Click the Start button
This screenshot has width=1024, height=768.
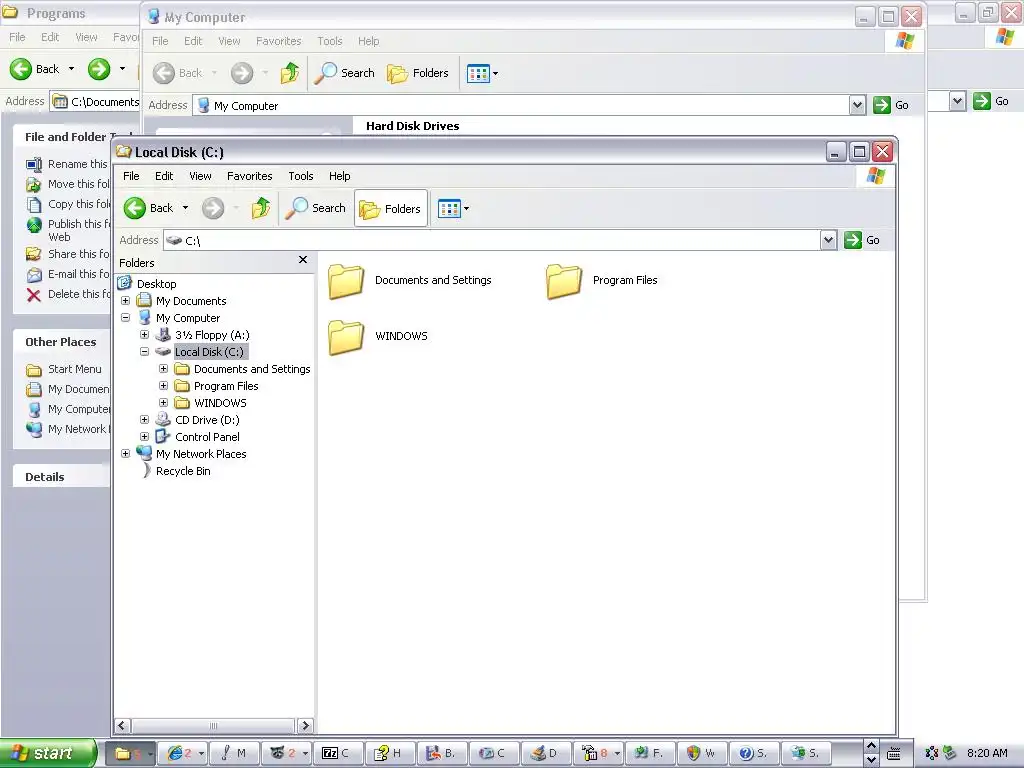48,753
